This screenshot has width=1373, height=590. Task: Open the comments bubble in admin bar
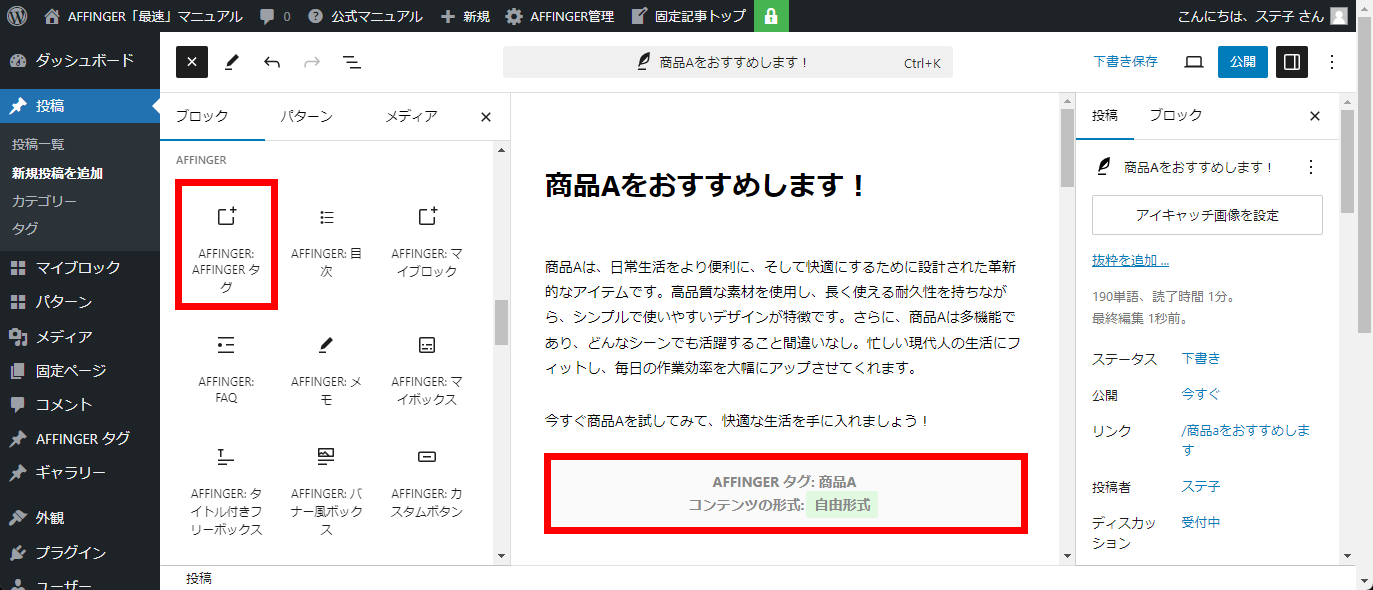pos(275,16)
